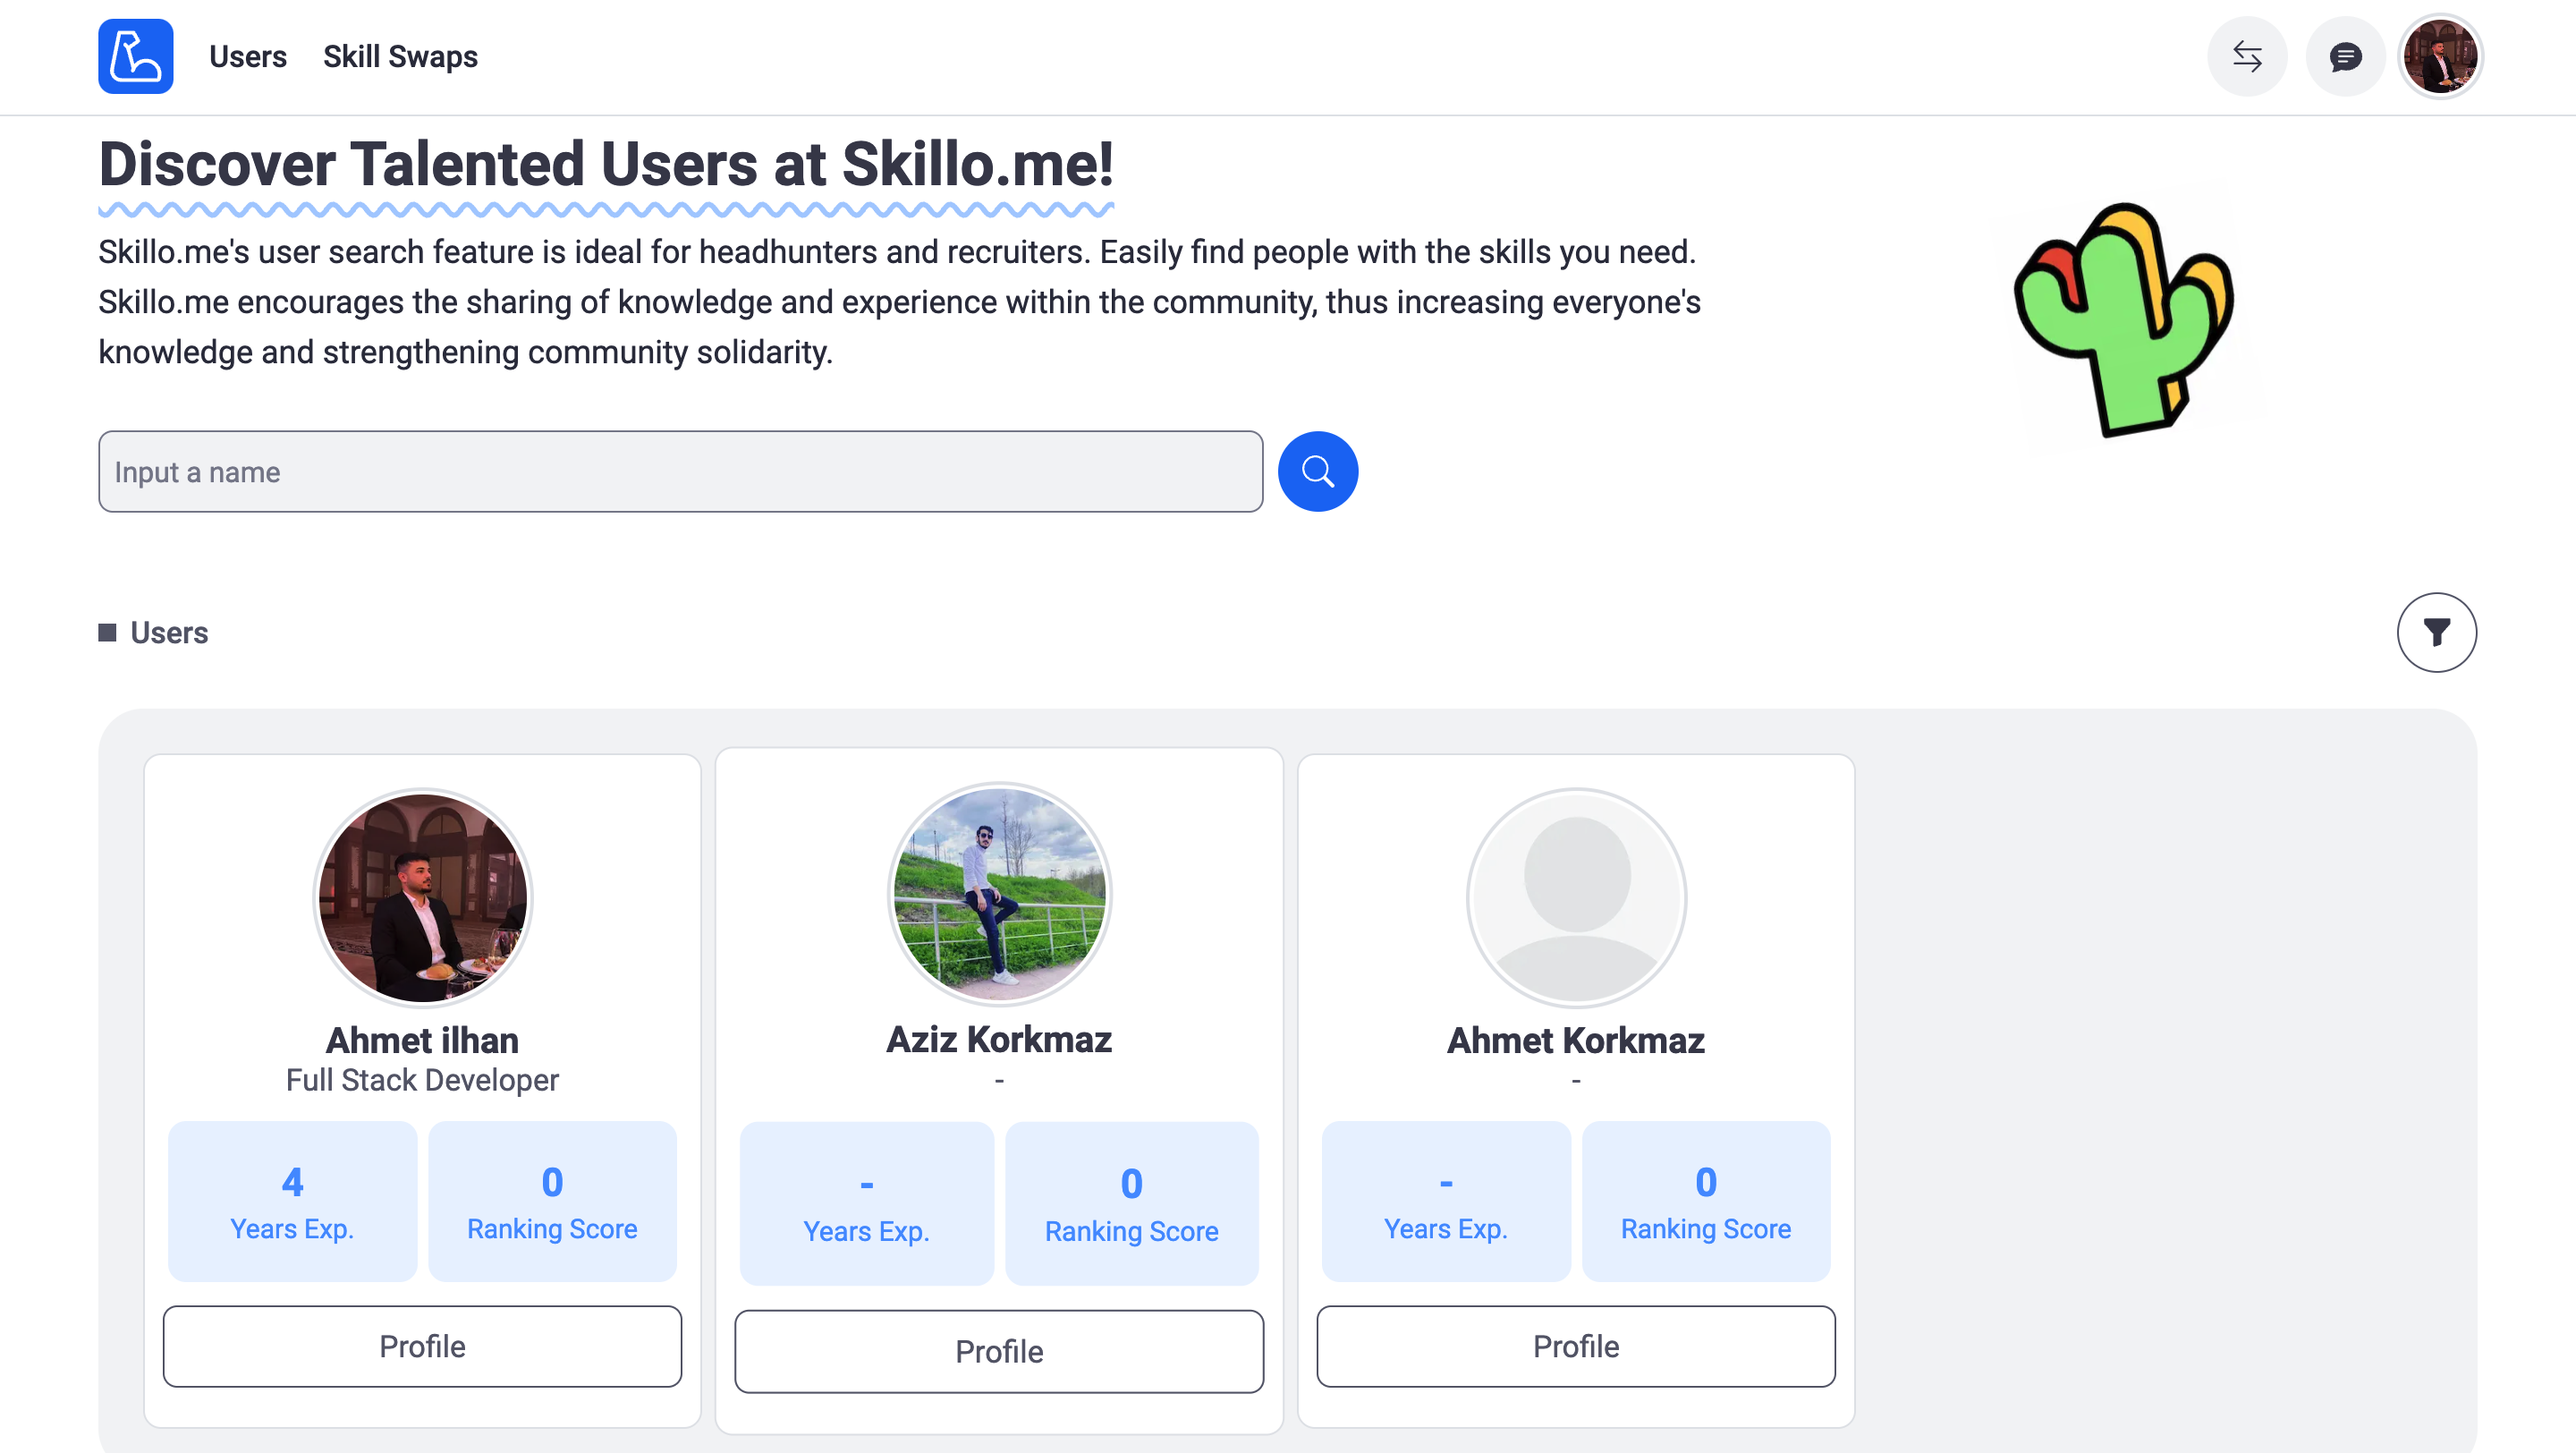
Task: Open Aziz Korkmaz's Profile button
Action: [999, 1350]
